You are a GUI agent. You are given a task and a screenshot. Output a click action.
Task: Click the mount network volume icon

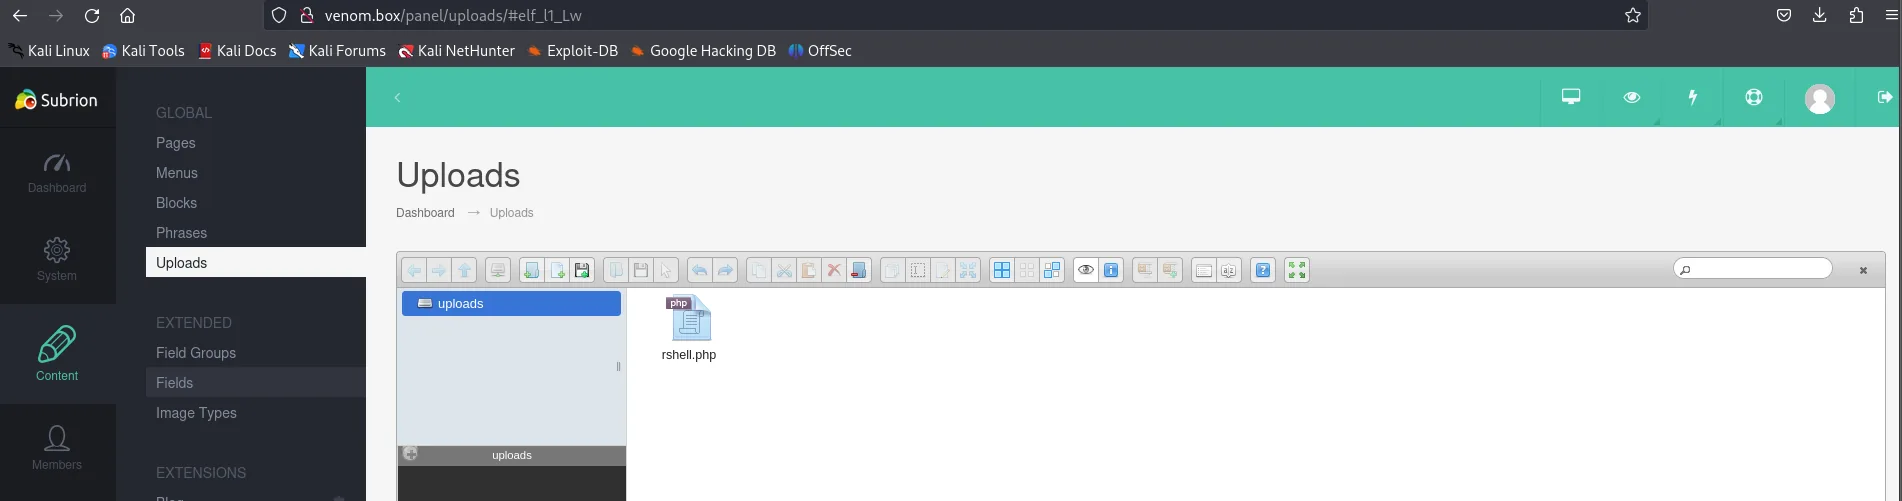click(498, 270)
